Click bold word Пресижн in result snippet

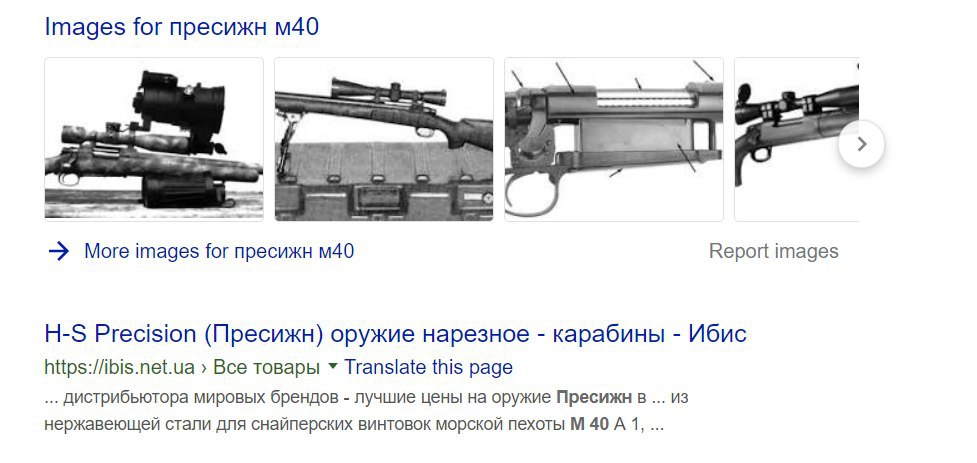point(594,397)
